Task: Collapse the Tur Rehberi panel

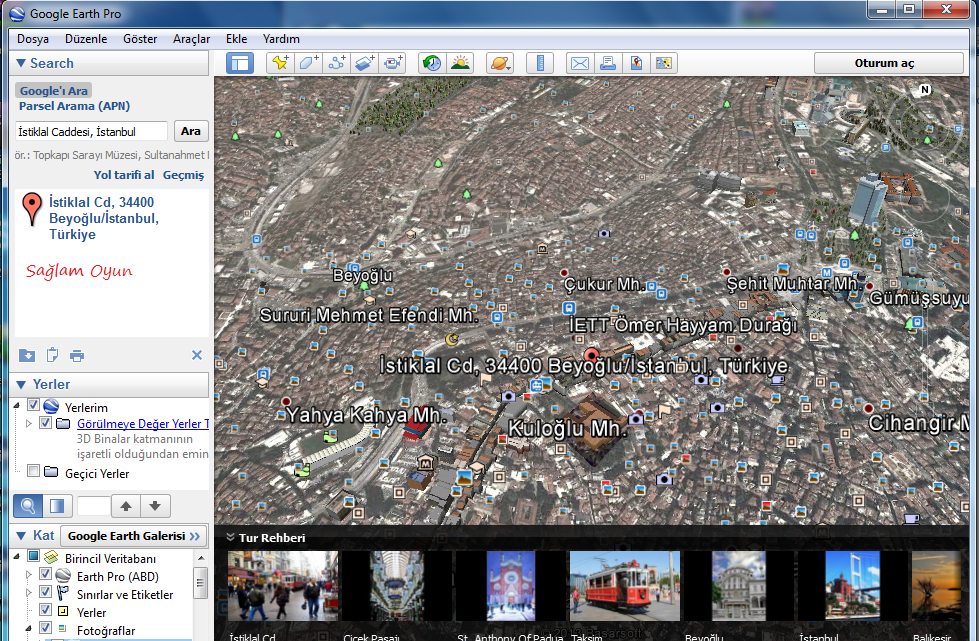Action: point(230,537)
